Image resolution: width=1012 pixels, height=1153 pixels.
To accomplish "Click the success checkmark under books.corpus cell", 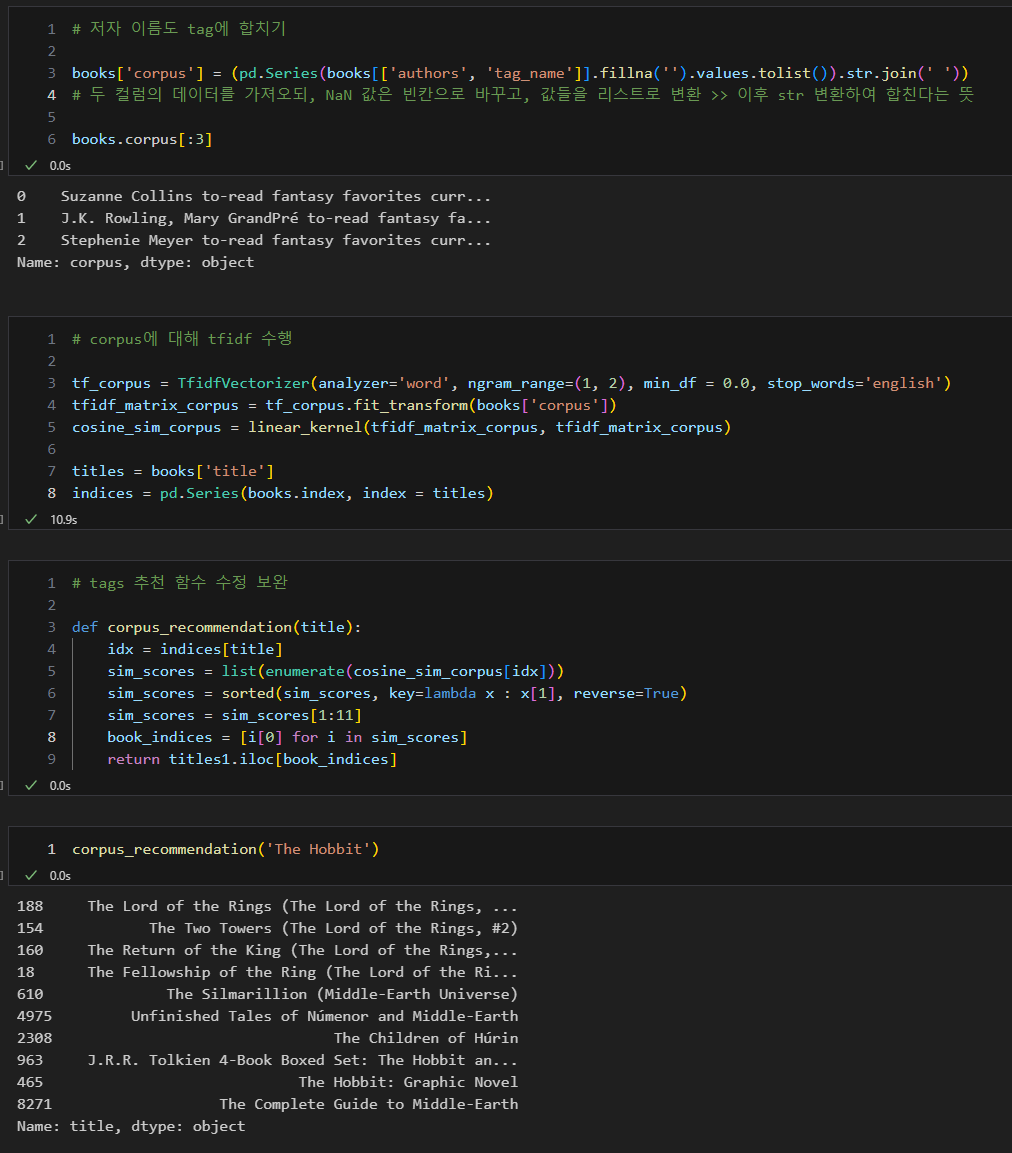I will [31, 165].
